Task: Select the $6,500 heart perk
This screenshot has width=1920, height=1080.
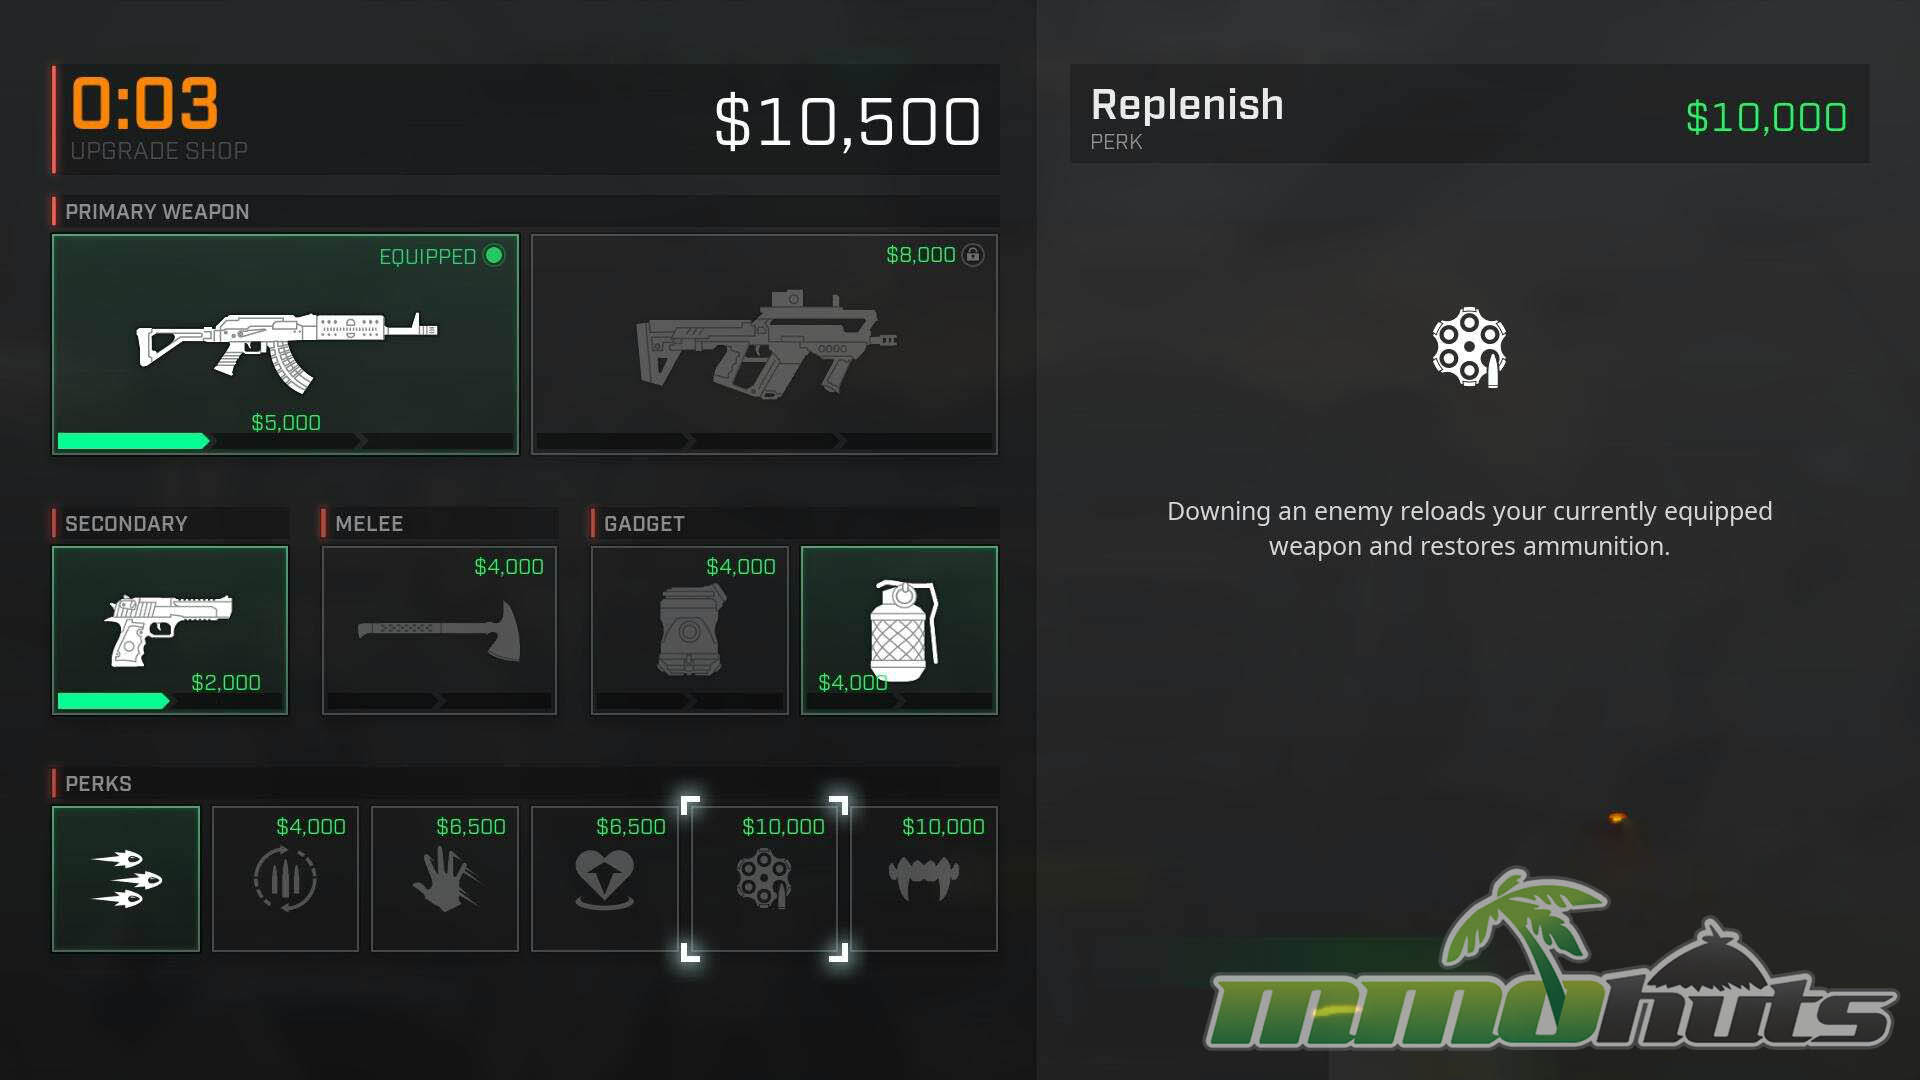Action: pyautogui.click(x=605, y=879)
